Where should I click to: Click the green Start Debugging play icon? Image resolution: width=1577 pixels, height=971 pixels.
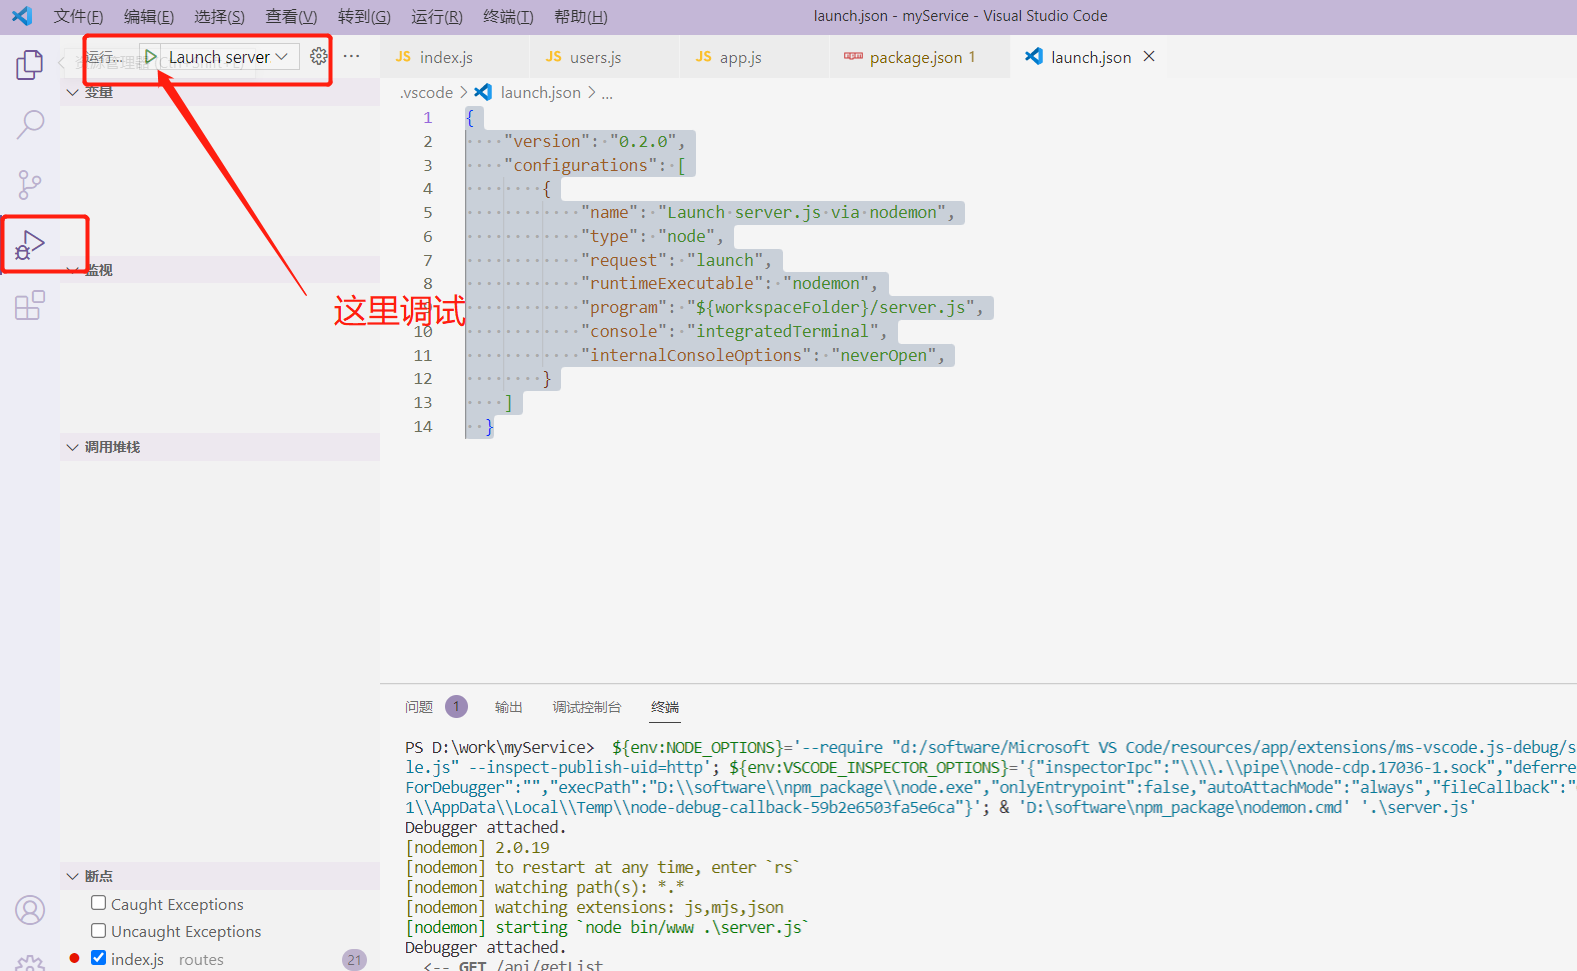pos(150,57)
